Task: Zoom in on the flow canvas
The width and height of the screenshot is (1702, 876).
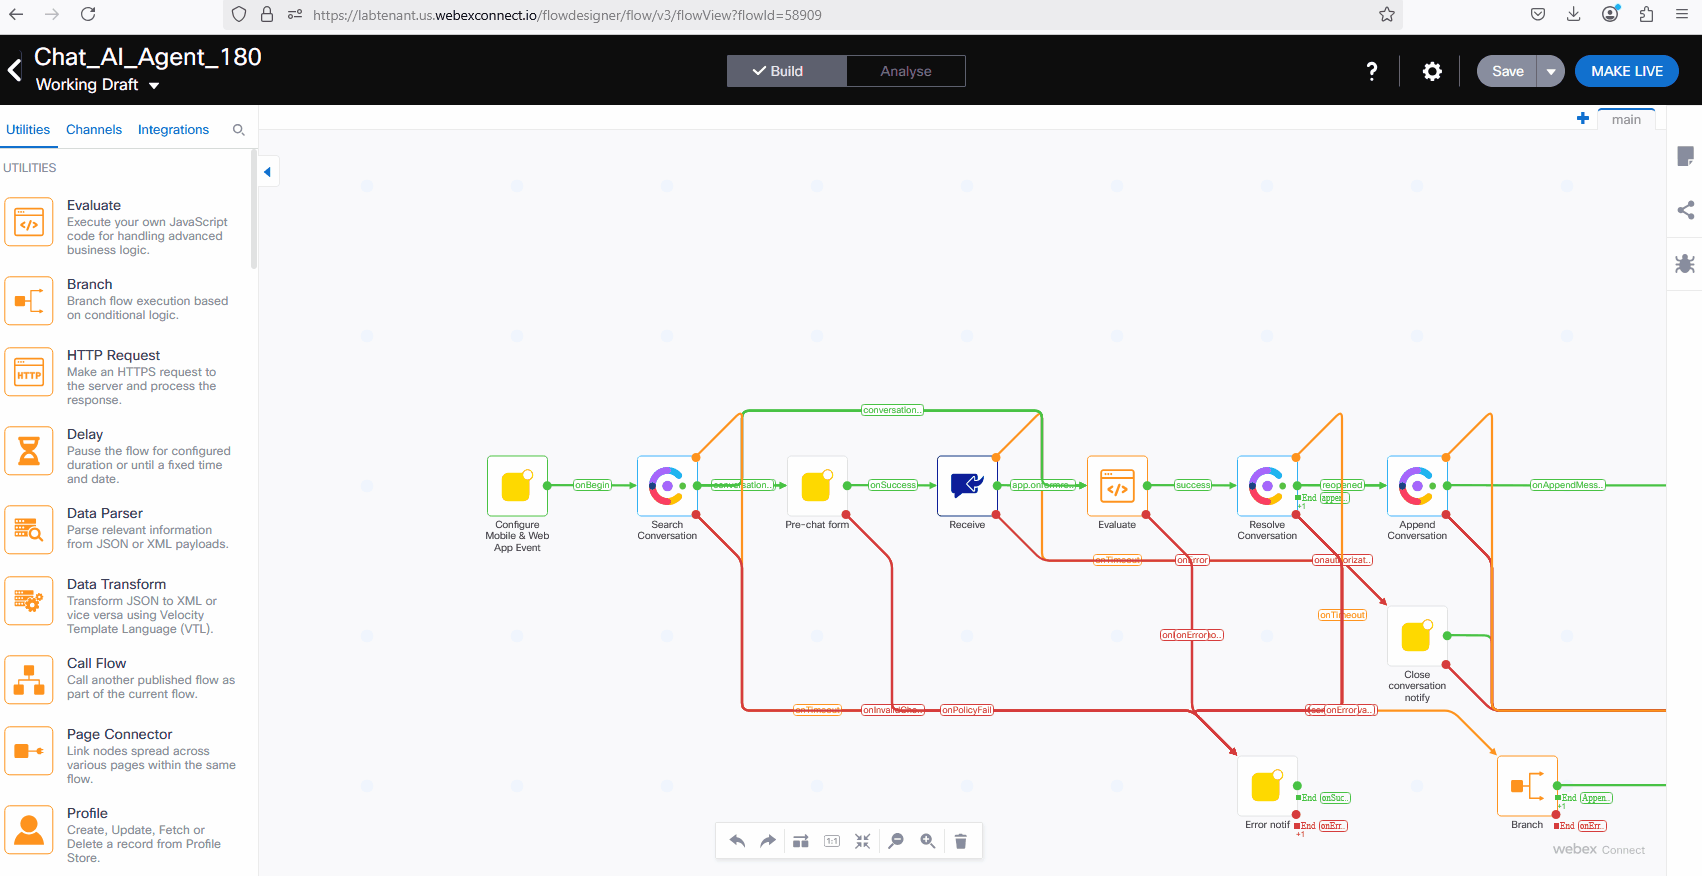Action: click(928, 841)
